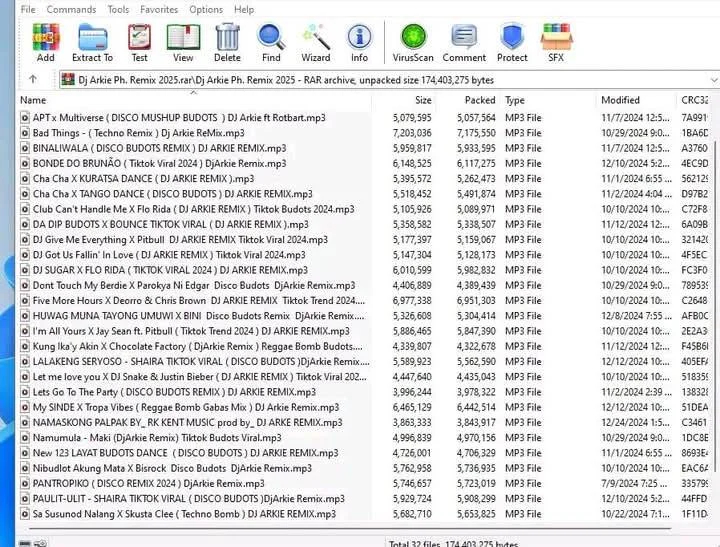The height and width of the screenshot is (547, 720).
Task: Click the horizontal scrollbar below file list
Action: 350,529
